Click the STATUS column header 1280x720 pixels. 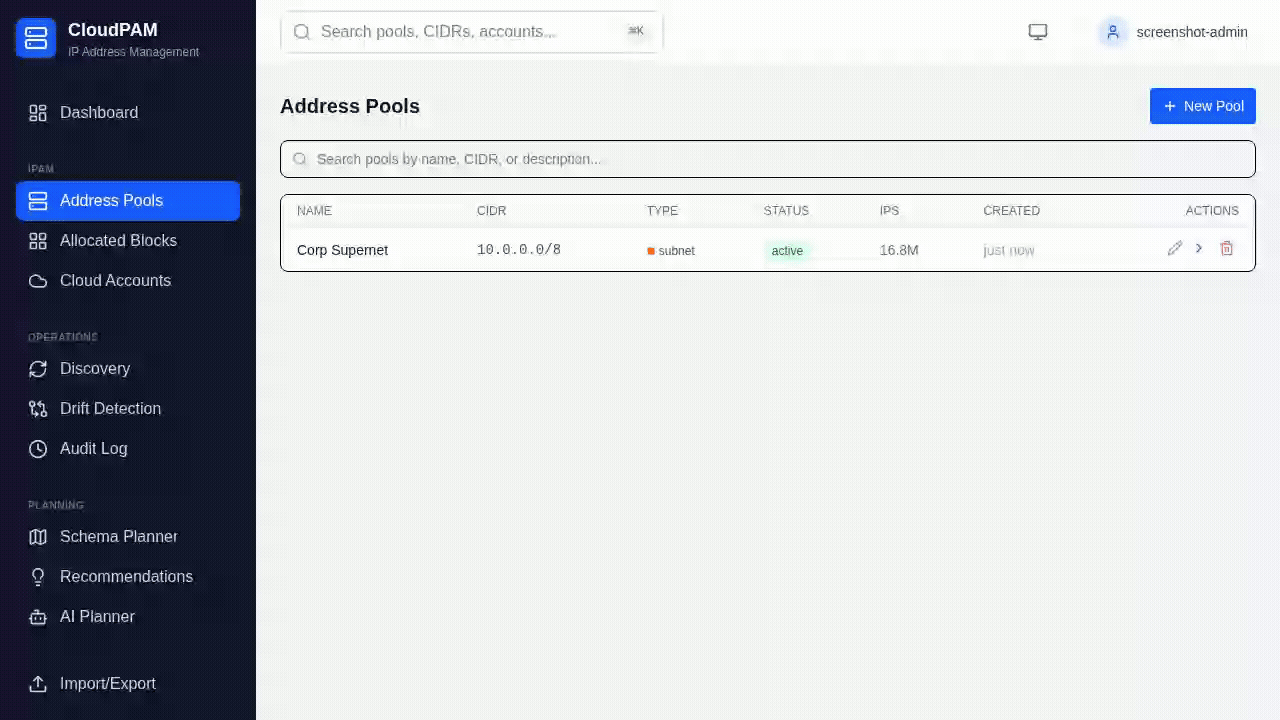(786, 211)
